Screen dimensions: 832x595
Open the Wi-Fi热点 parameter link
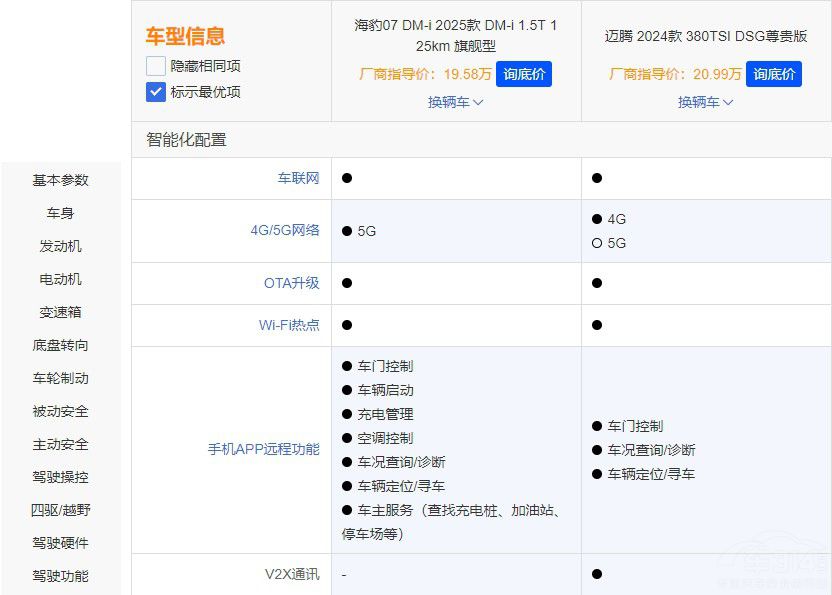289,325
